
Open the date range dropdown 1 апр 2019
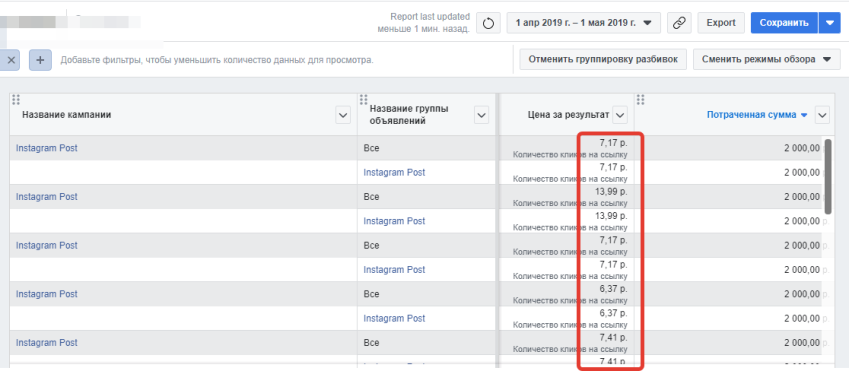pyautogui.click(x=584, y=23)
